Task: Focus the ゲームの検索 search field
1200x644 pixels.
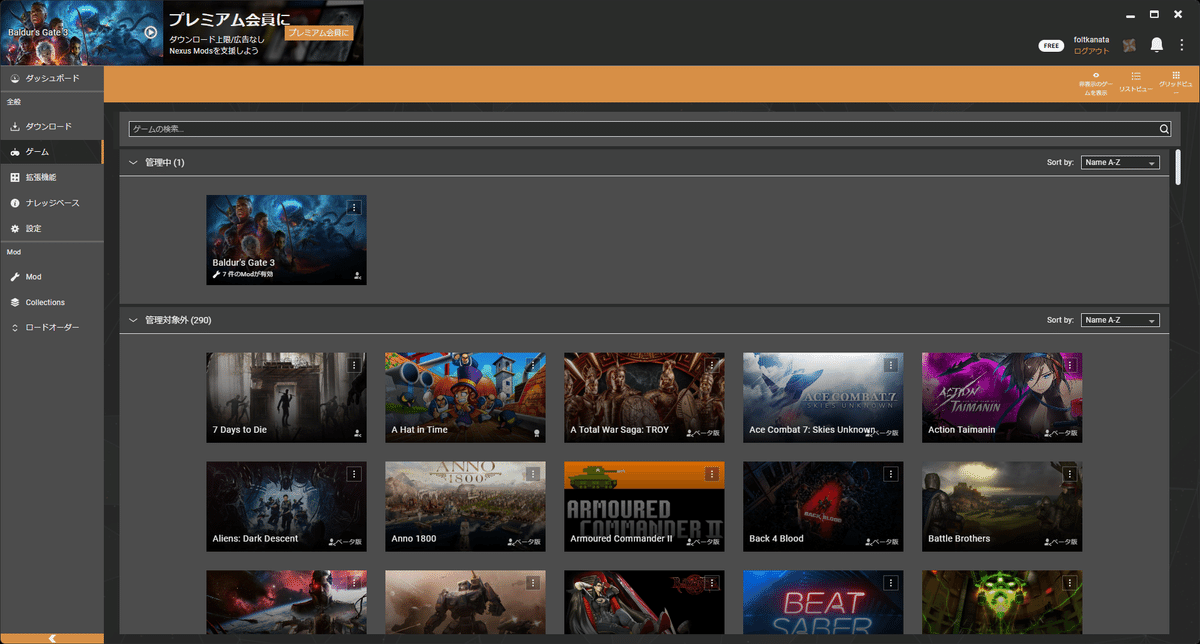Action: point(643,129)
